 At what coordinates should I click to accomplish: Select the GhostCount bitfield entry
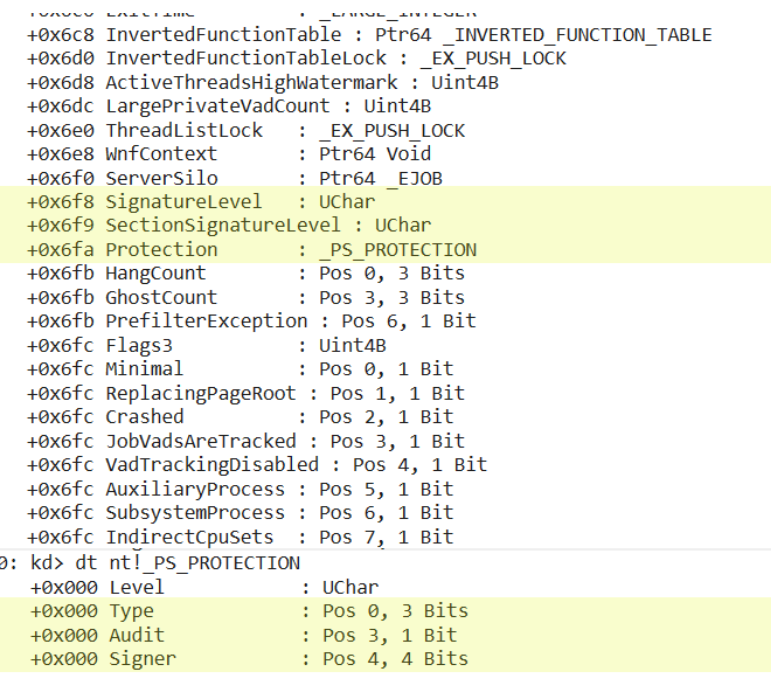click(x=161, y=297)
